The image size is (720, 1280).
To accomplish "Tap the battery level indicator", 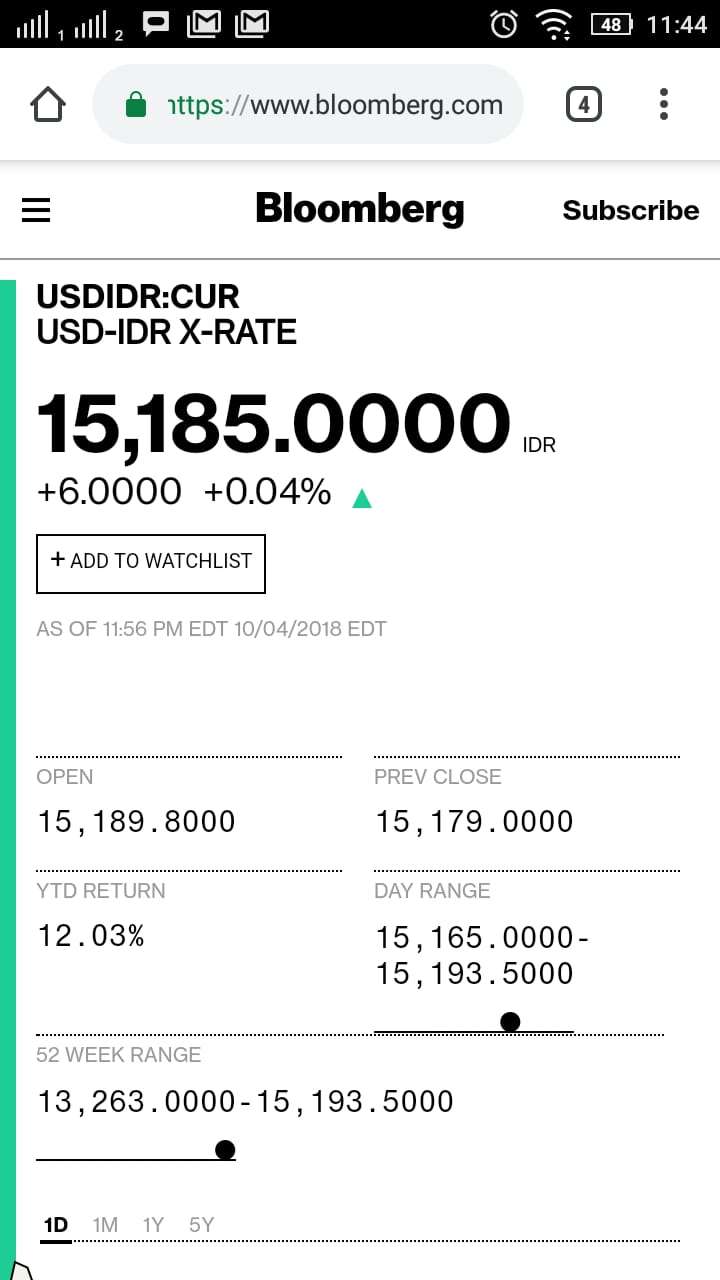I will click(611, 24).
